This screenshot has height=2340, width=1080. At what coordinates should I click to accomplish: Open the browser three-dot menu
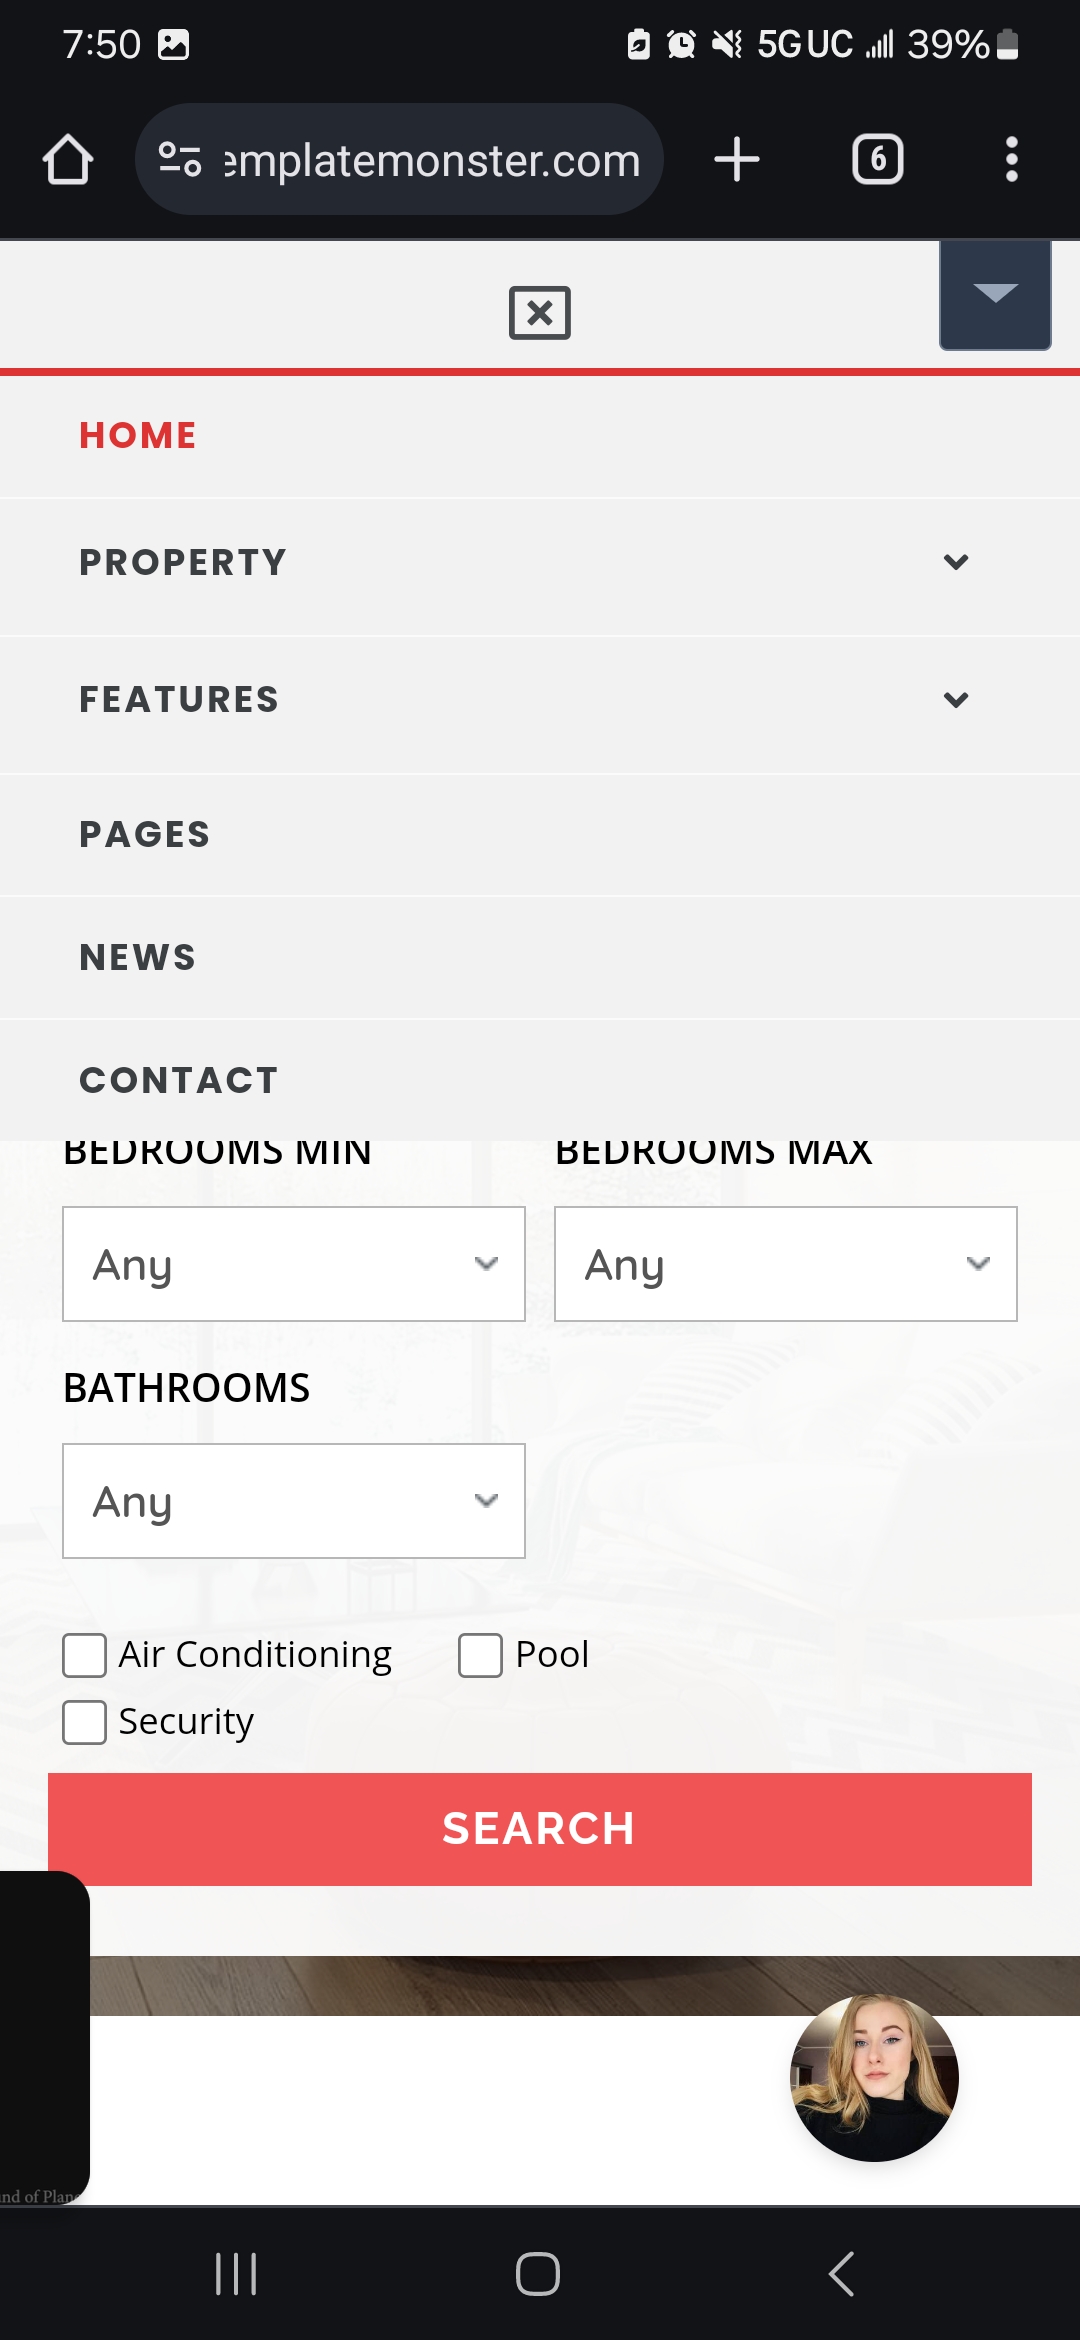tap(1012, 160)
